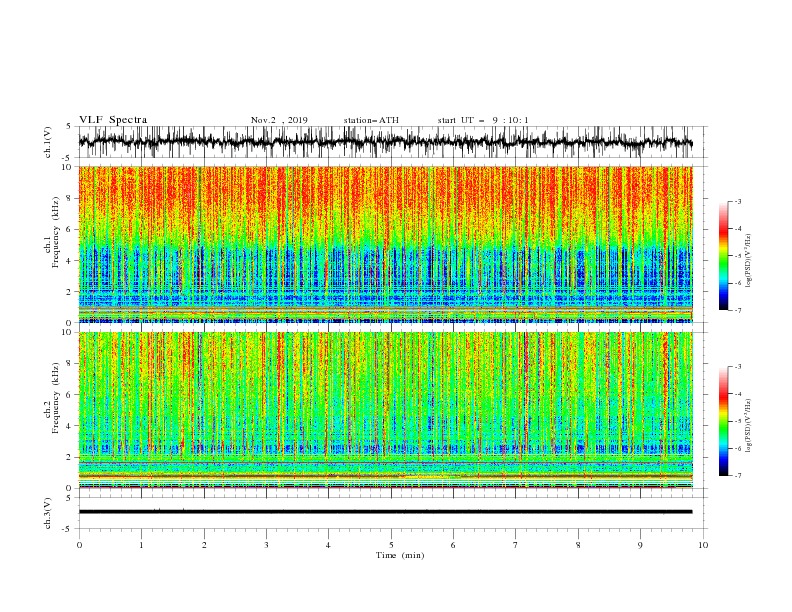
Task: Click the "9" tick on the Time axis
Action: point(640,545)
